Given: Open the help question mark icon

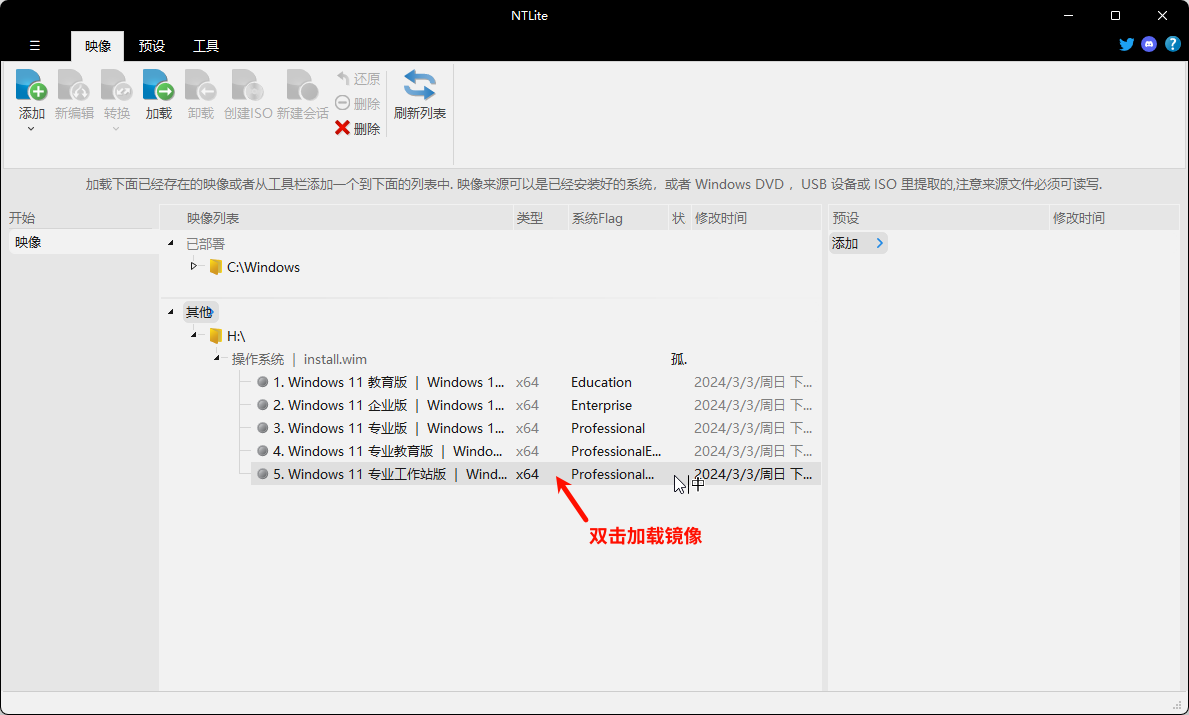Looking at the screenshot, I should pyautogui.click(x=1172, y=44).
